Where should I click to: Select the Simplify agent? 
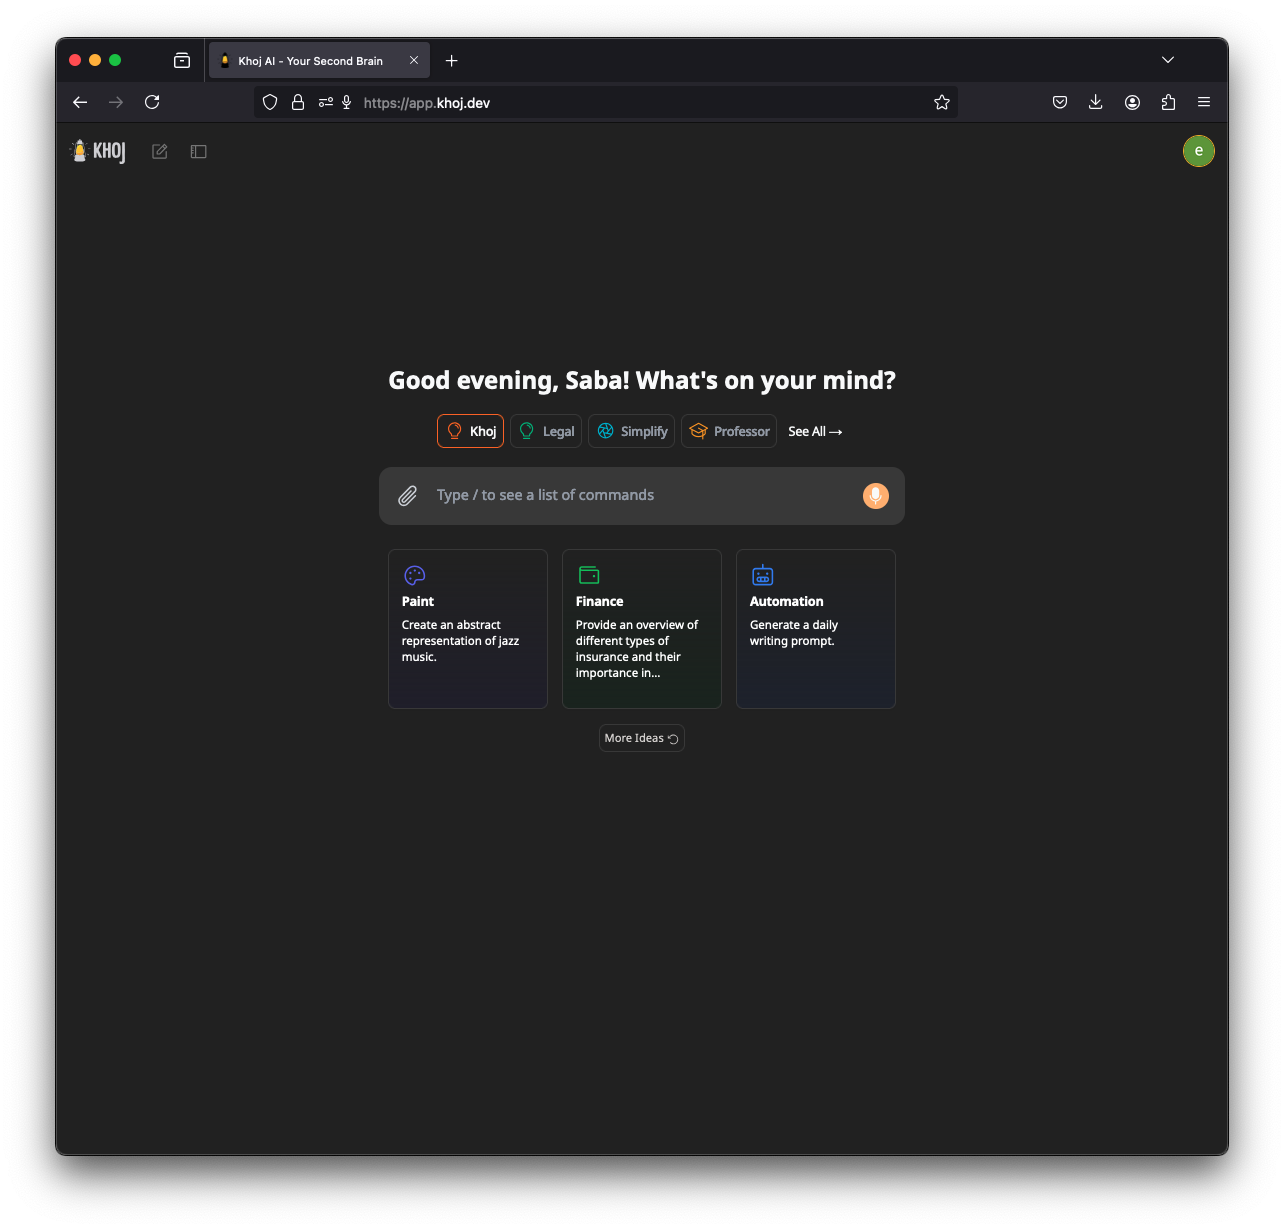click(x=631, y=431)
